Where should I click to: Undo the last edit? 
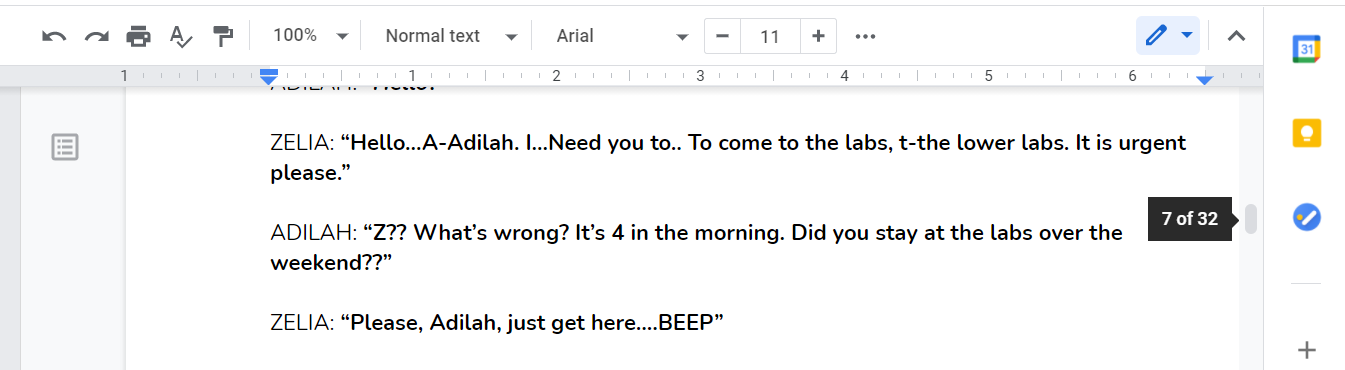(x=54, y=36)
